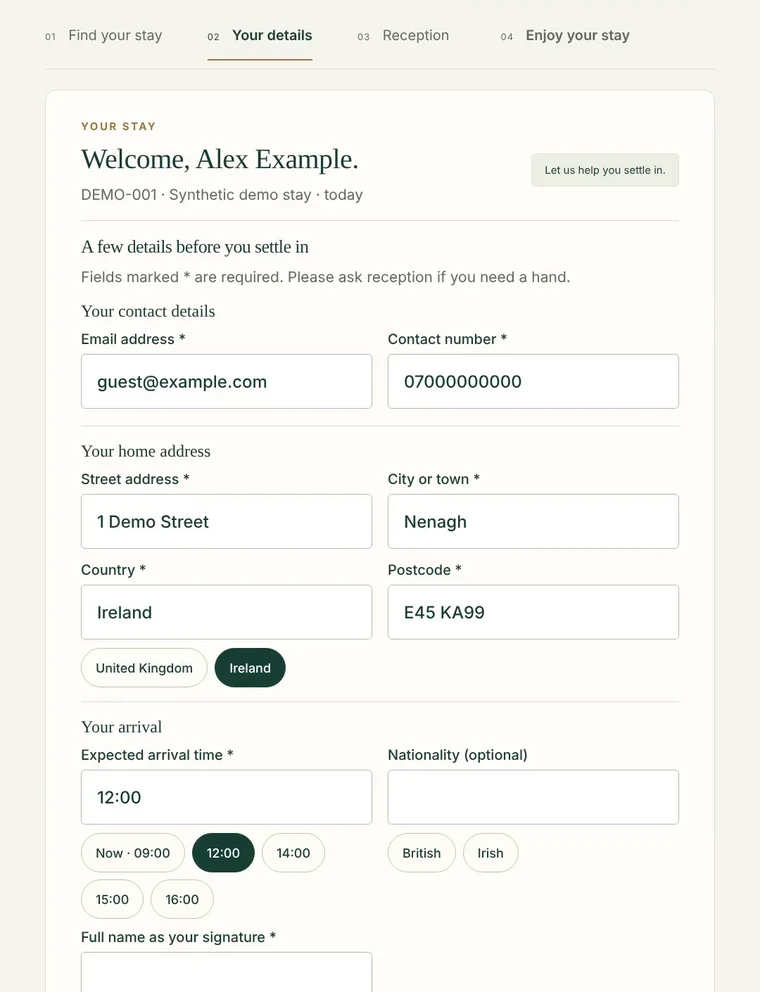The image size is (760, 992).
Task: Click the Country input box
Action: (227, 612)
